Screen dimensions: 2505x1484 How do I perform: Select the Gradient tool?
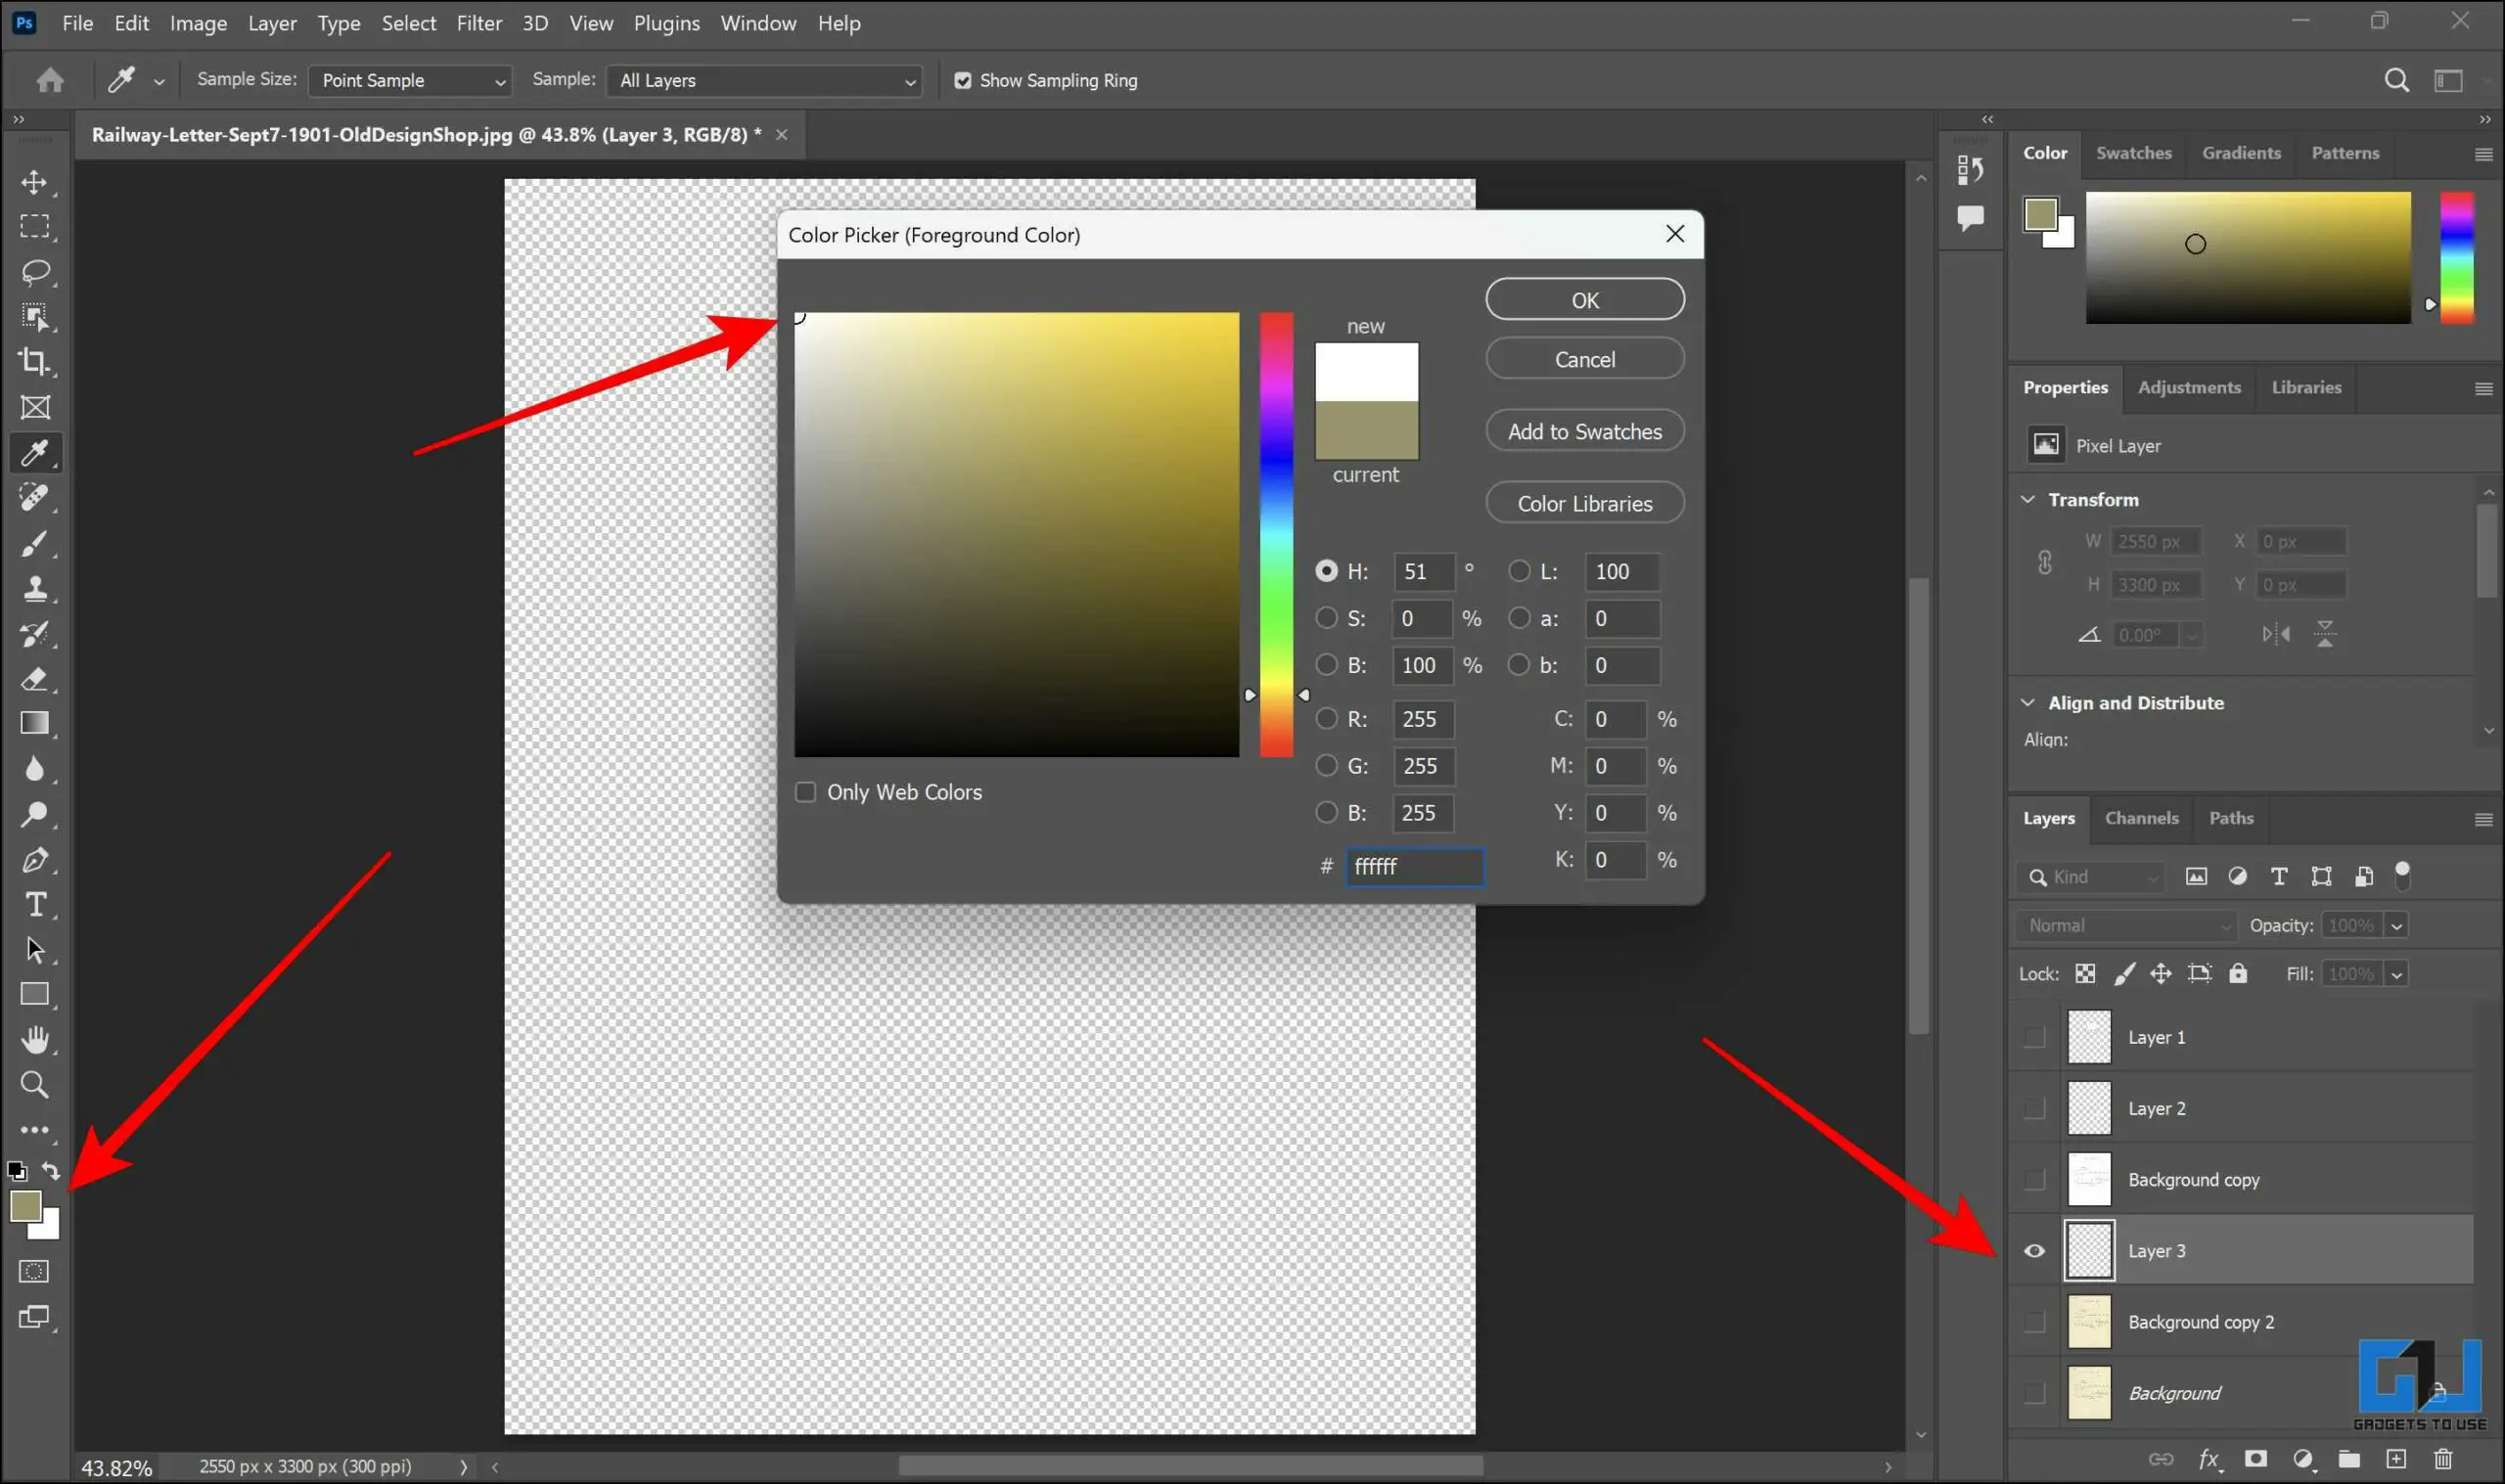click(x=35, y=724)
